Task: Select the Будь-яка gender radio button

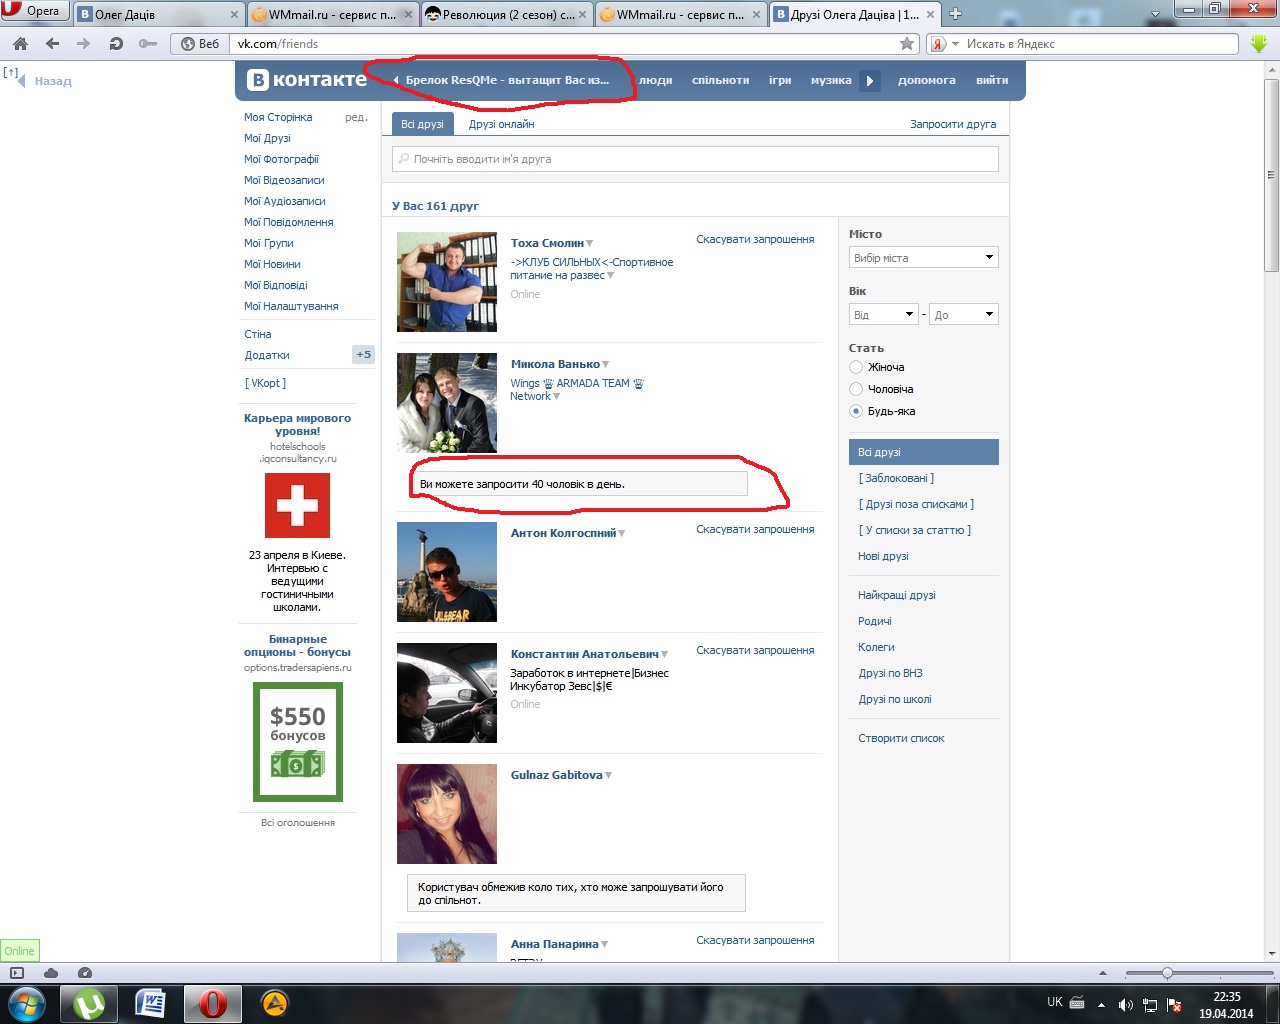Action: 856,411
